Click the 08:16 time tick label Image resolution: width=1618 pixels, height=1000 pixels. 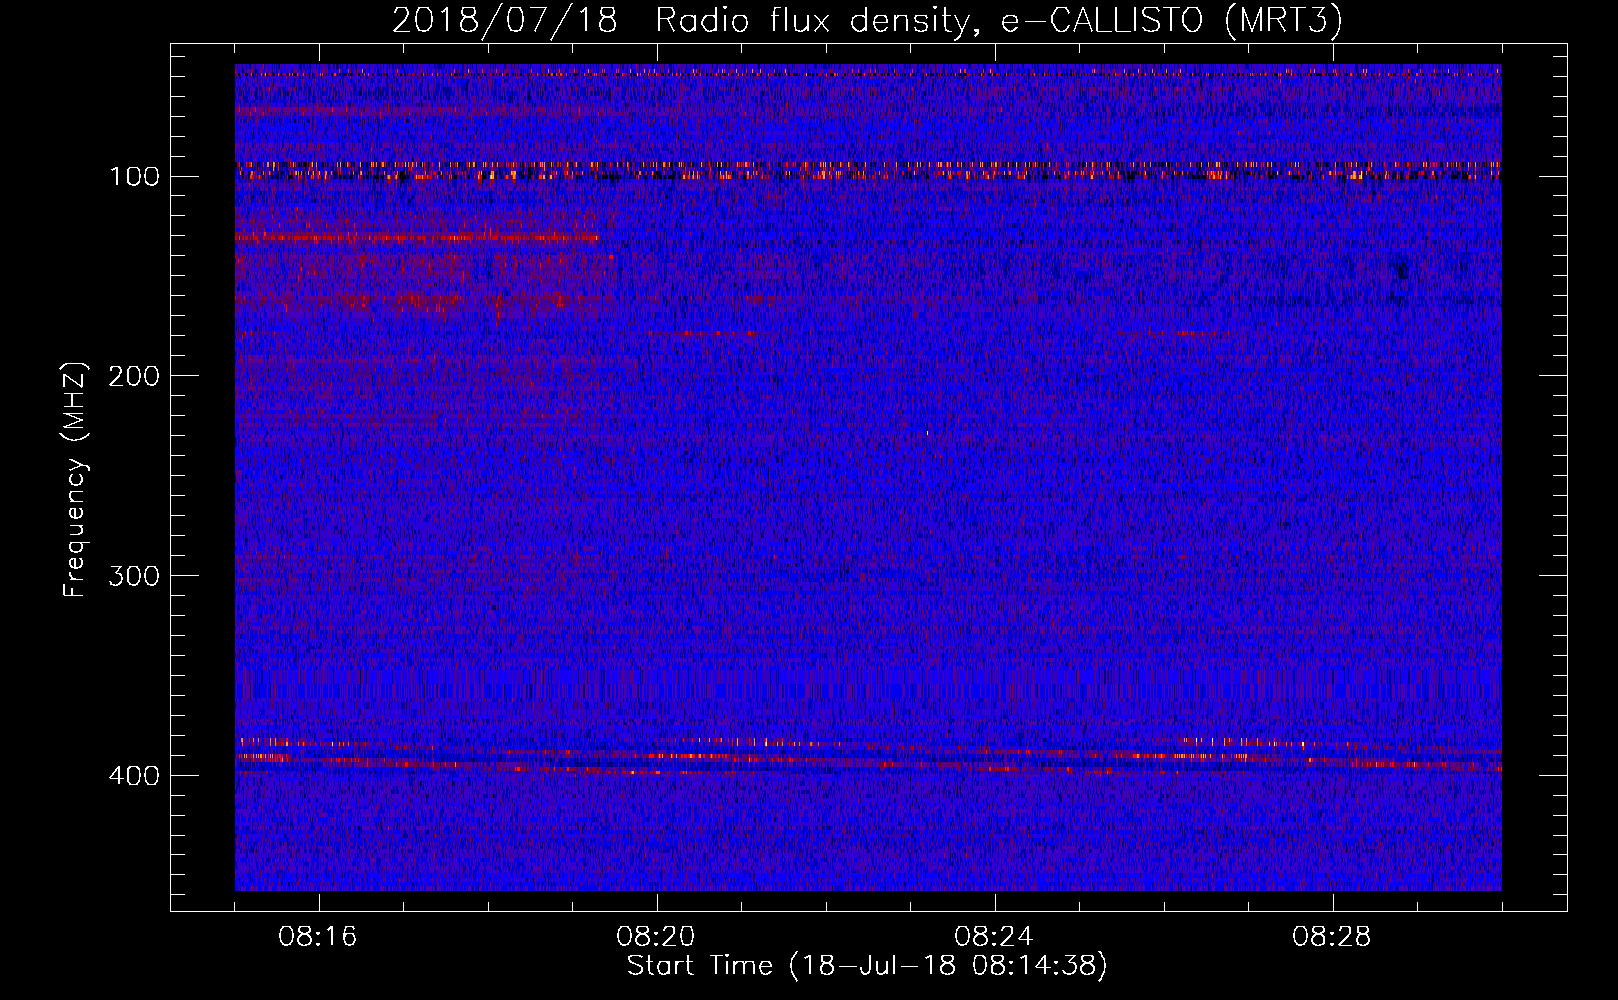point(318,937)
